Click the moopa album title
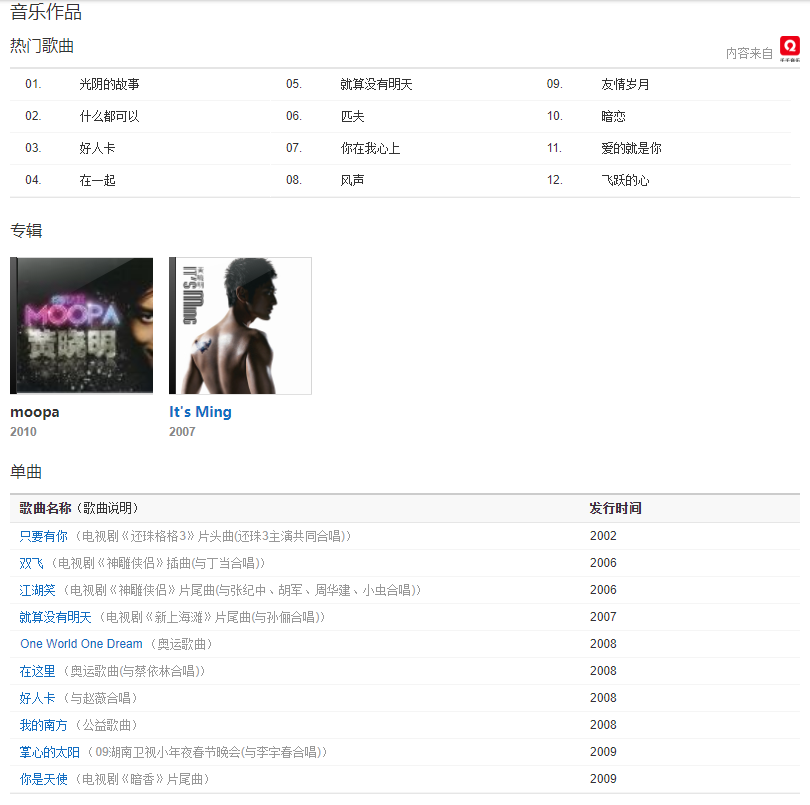This screenshot has width=810, height=805. (x=35, y=412)
